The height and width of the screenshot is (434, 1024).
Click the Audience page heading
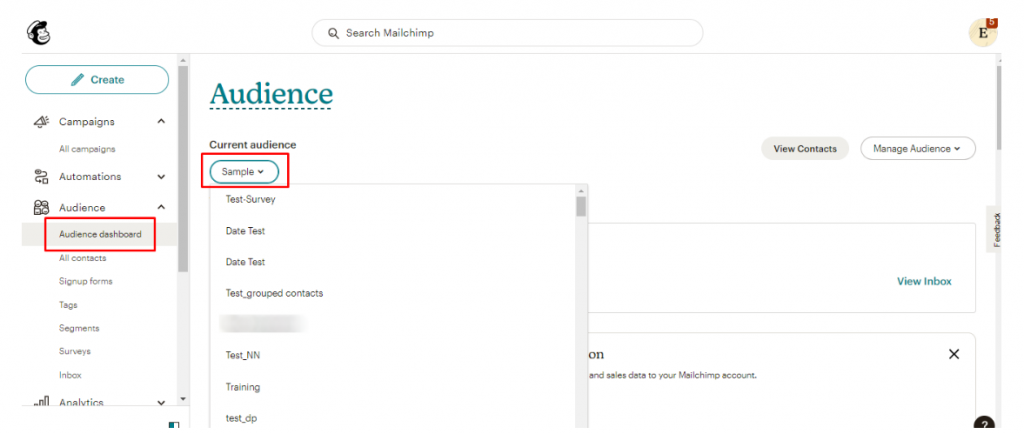point(271,95)
